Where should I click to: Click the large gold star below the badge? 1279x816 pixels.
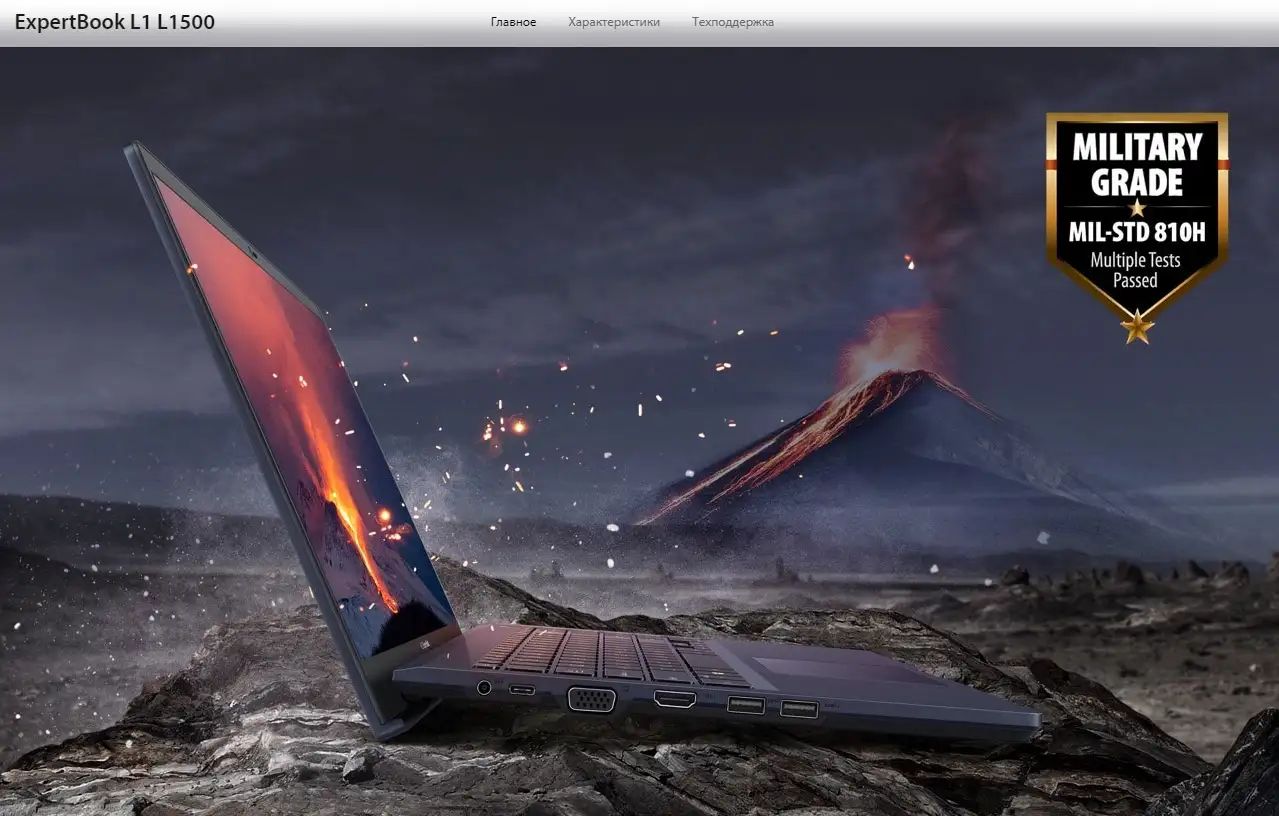[1137, 326]
